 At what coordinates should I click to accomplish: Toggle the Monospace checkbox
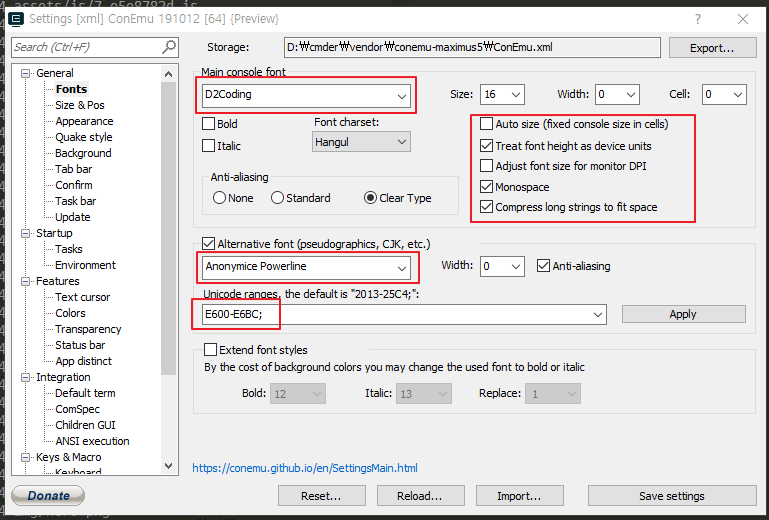click(x=487, y=187)
